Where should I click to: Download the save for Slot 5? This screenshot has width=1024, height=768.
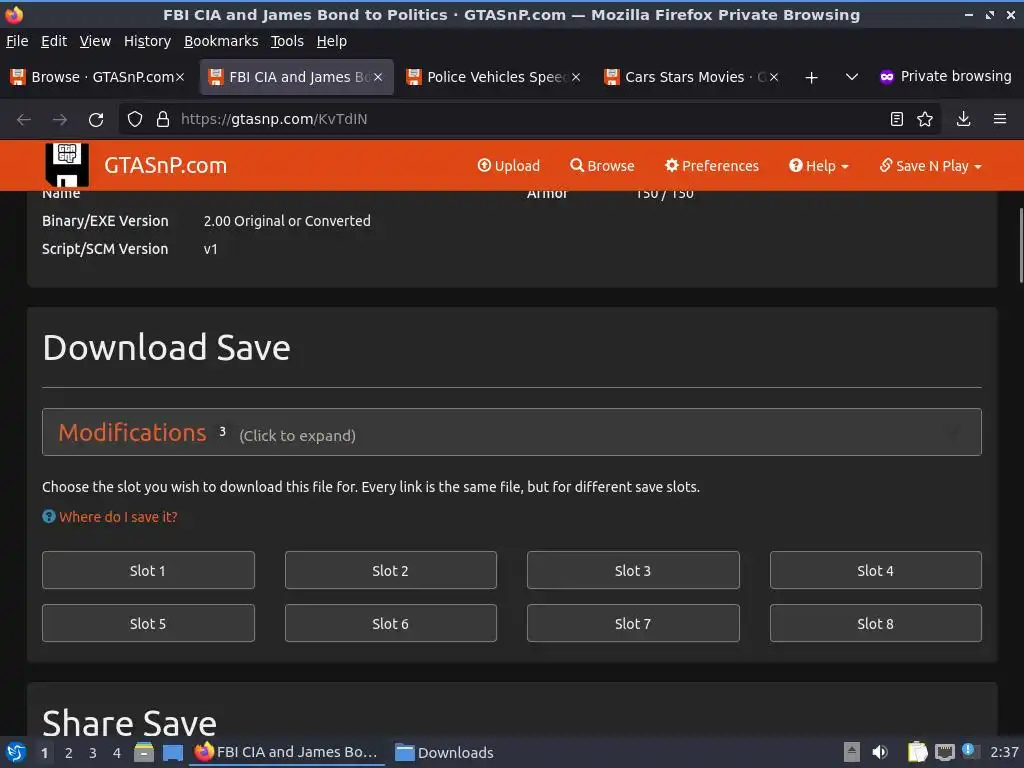[148, 623]
